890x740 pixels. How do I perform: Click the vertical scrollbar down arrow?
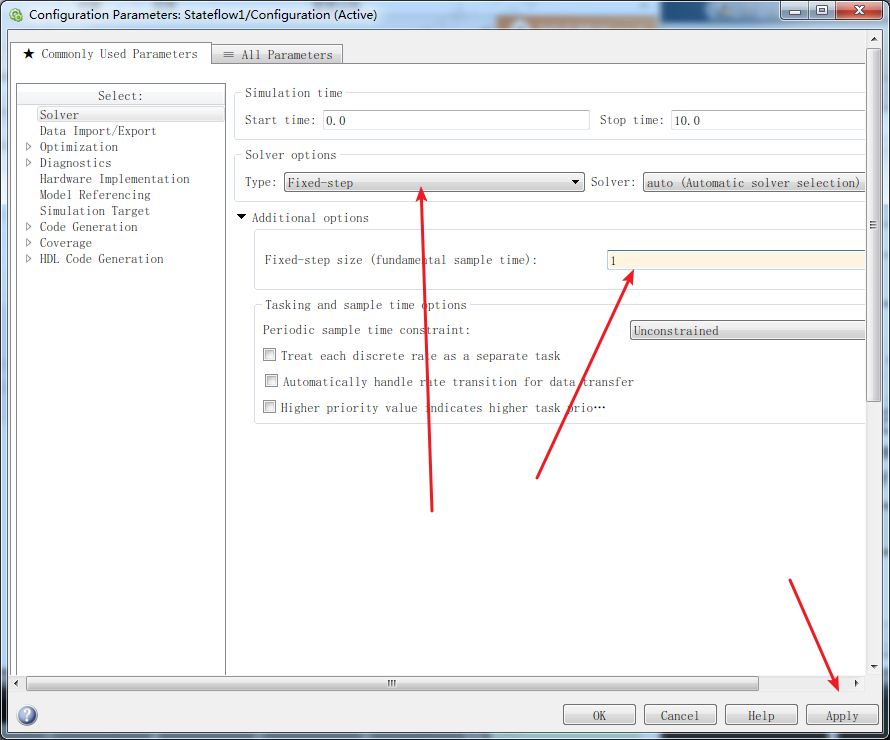pyautogui.click(x=874, y=667)
